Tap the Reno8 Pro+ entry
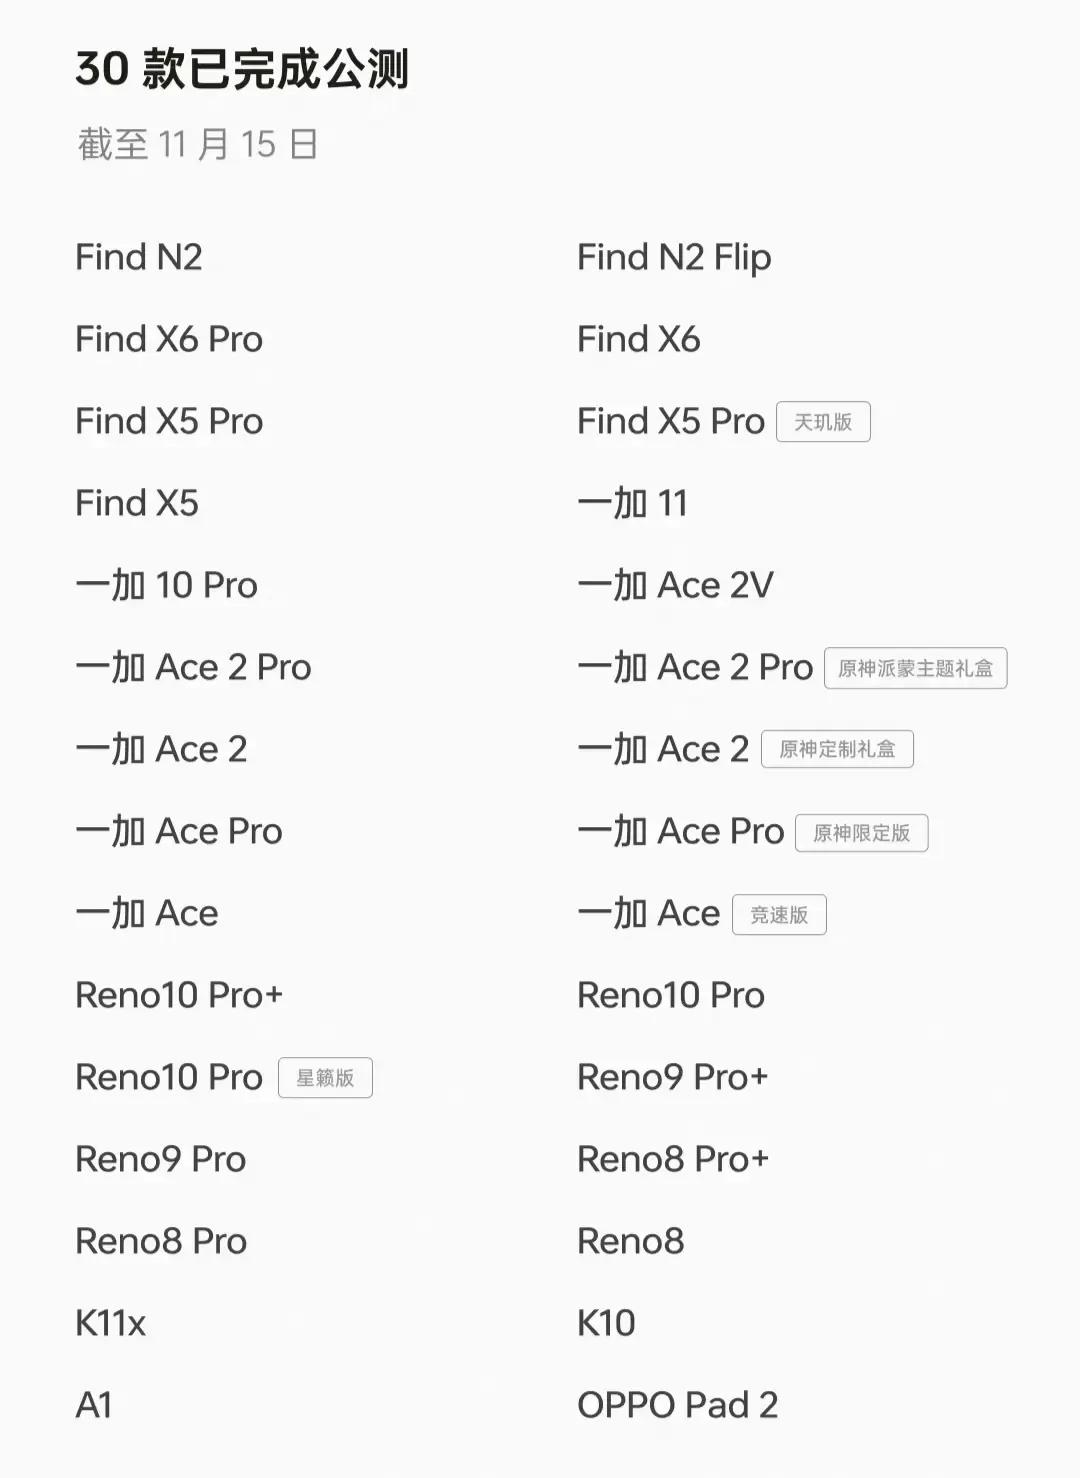Viewport: 1080px width, 1478px height. pos(673,1159)
